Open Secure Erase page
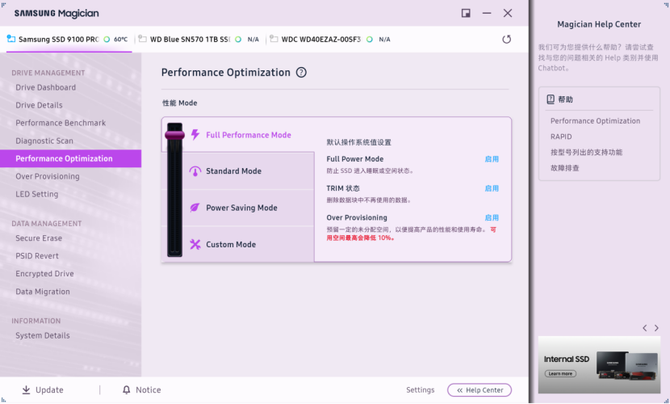The width and height of the screenshot is (670, 404). pyautogui.click(x=38, y=238)
